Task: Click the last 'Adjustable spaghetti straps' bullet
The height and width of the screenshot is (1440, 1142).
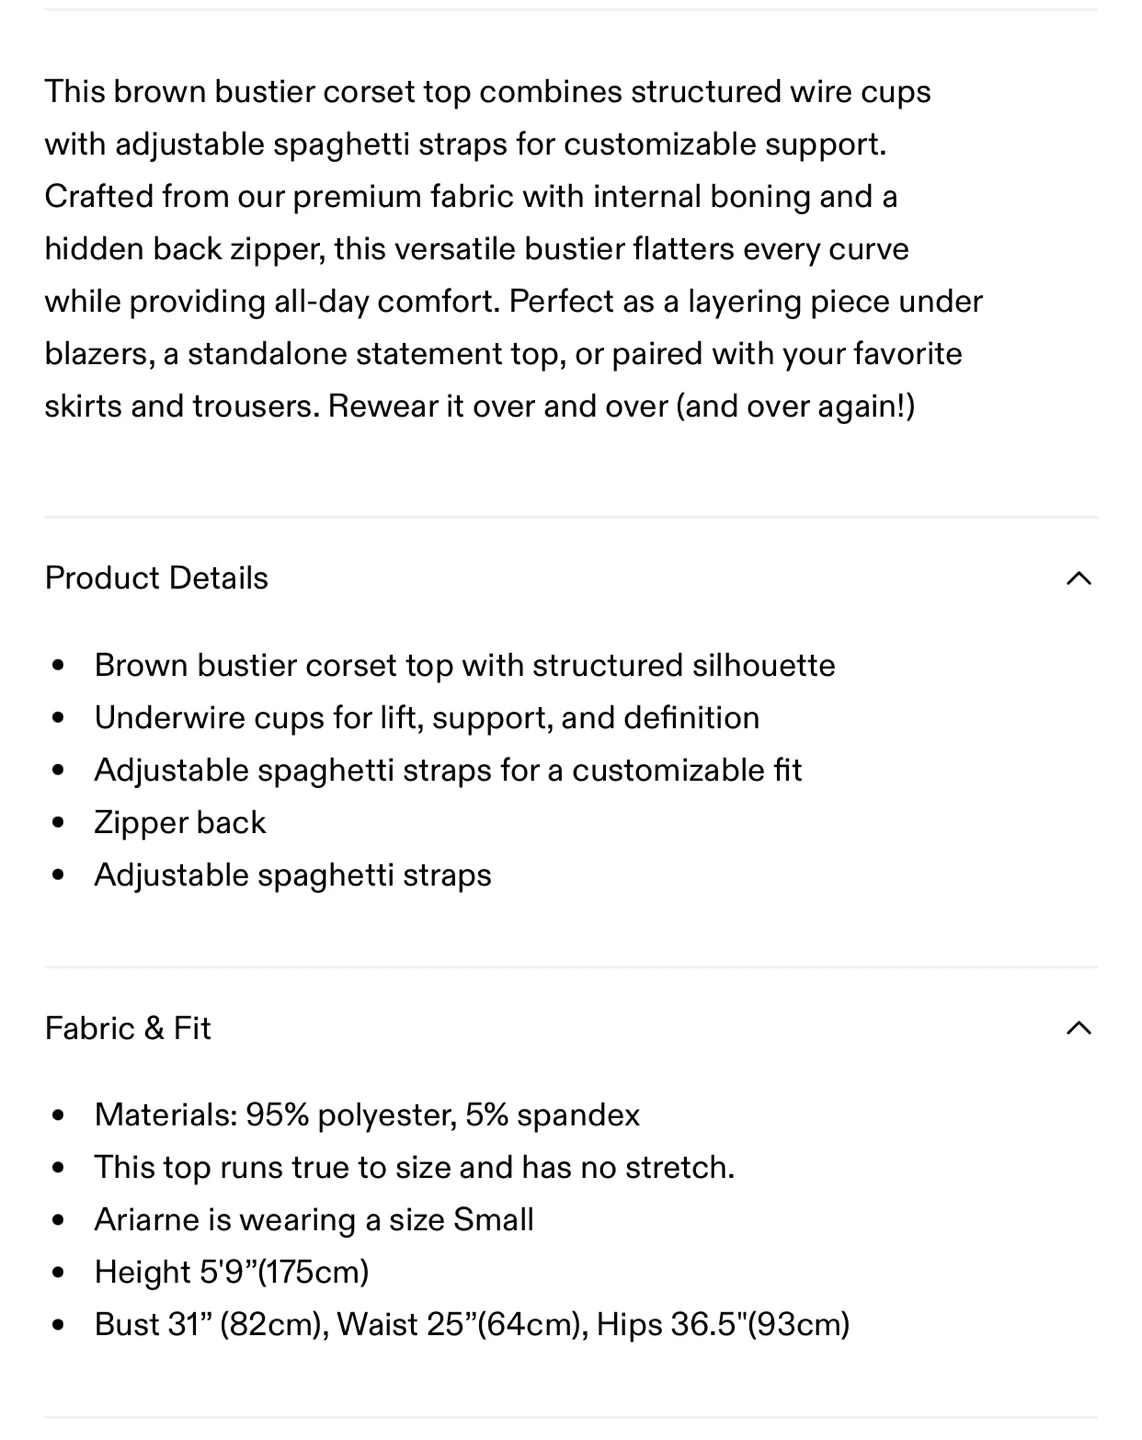Action: (x=292, y=875)
